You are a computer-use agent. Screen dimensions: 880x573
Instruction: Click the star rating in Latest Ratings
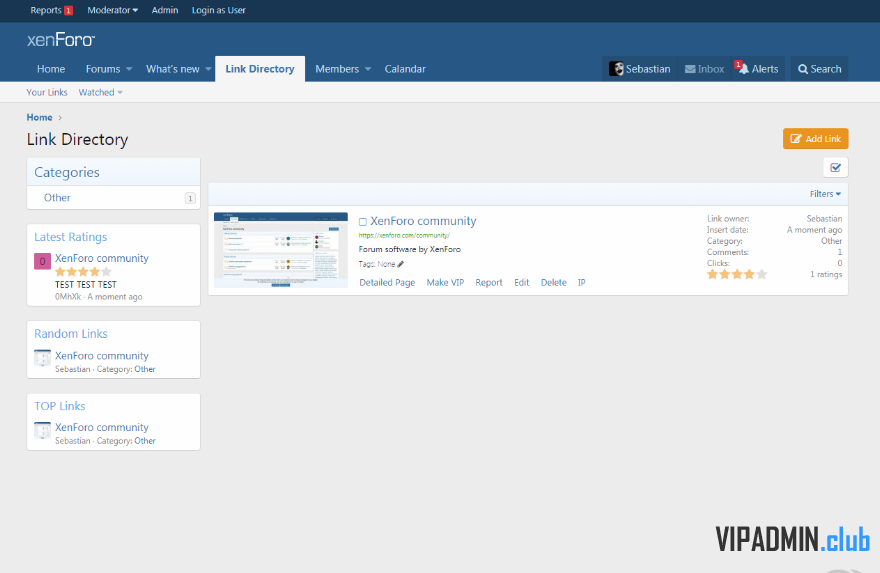coord(83,272)
